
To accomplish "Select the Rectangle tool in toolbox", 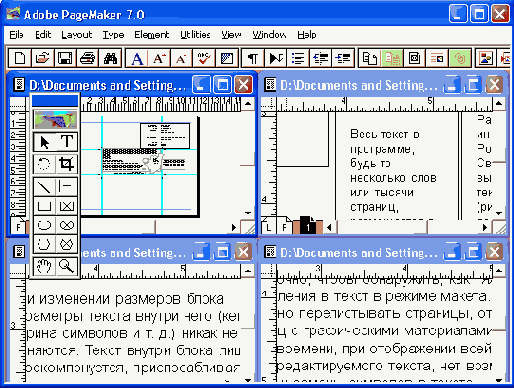I will 44,206.
